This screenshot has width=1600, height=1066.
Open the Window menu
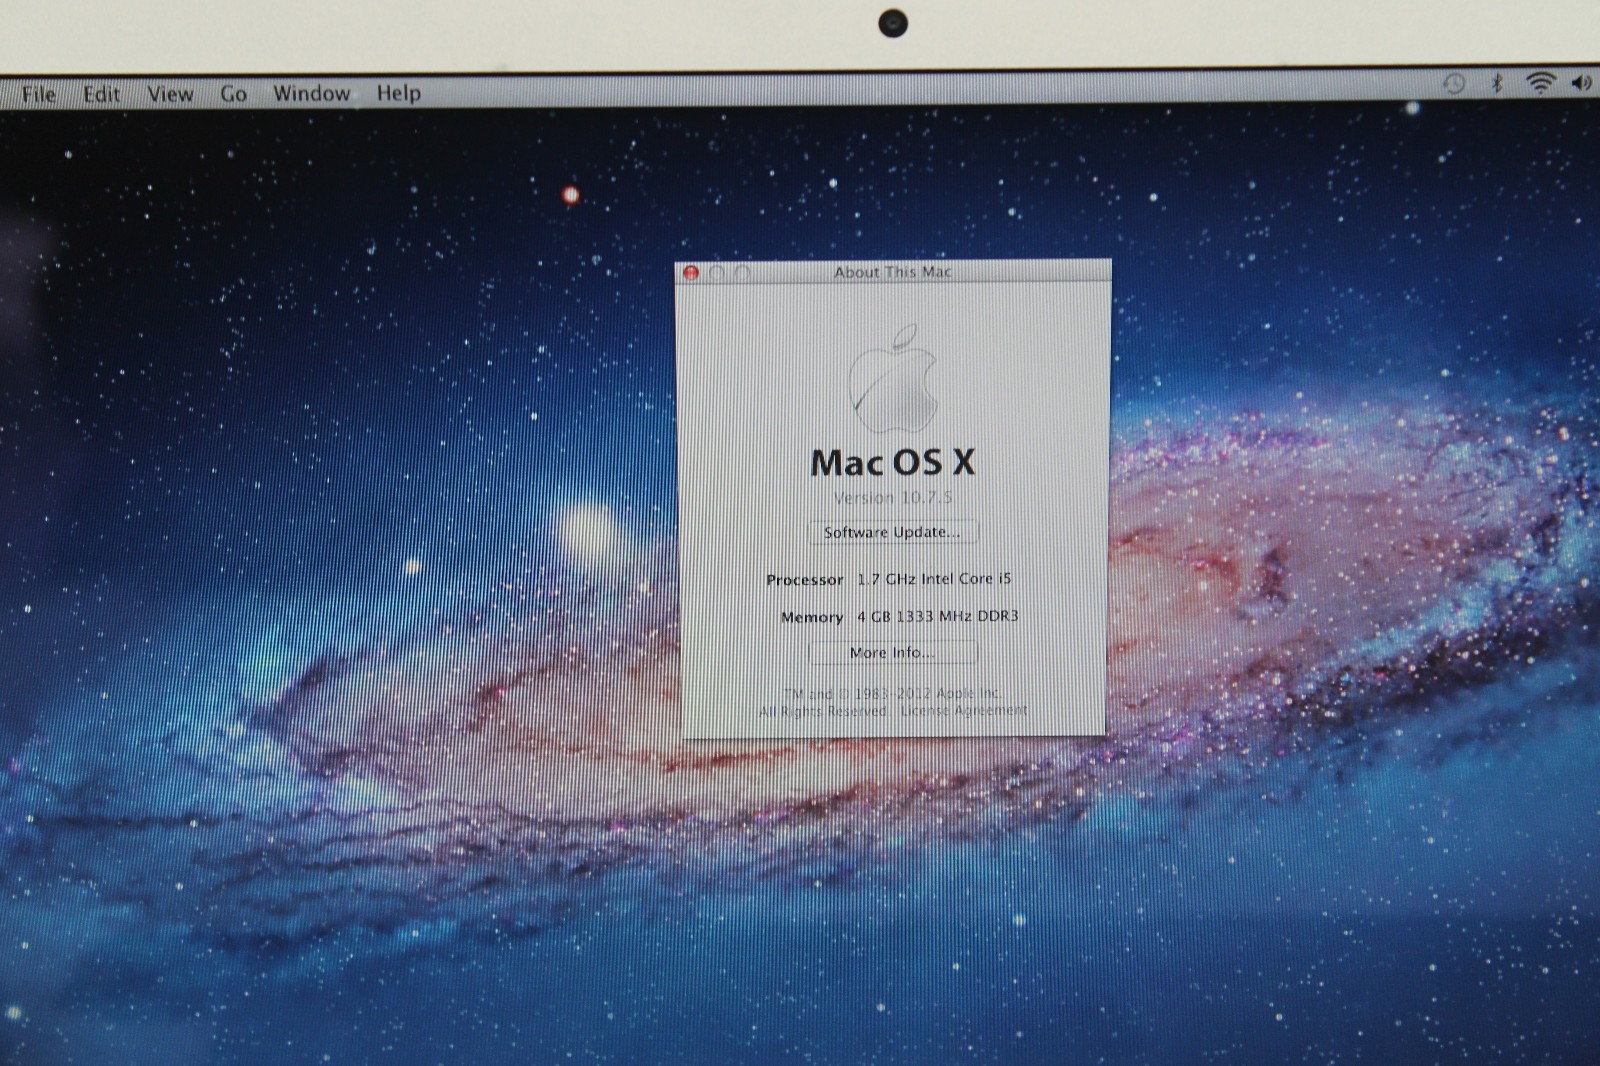point(311,93)
